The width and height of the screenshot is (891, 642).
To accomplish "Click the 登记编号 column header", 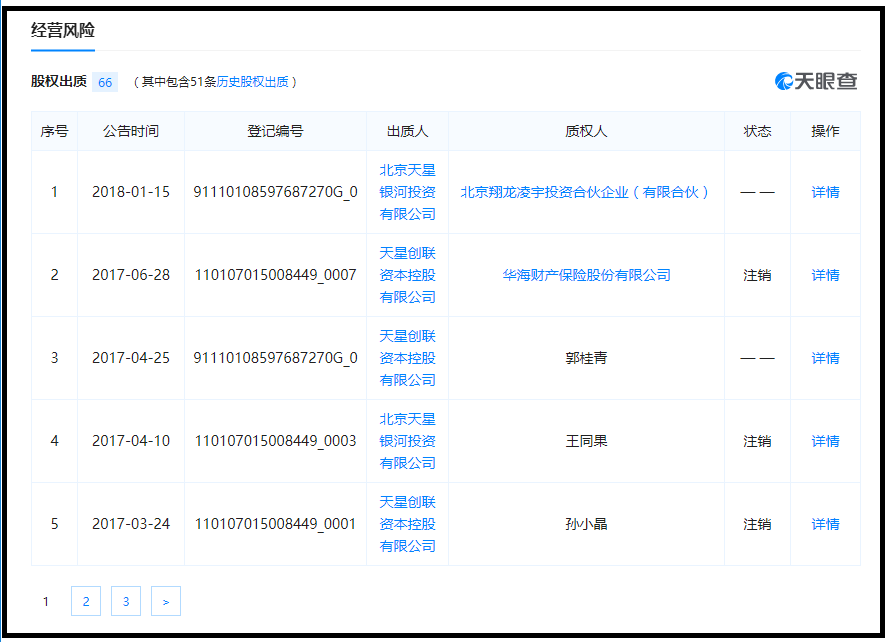I will [x=276, y=131].
